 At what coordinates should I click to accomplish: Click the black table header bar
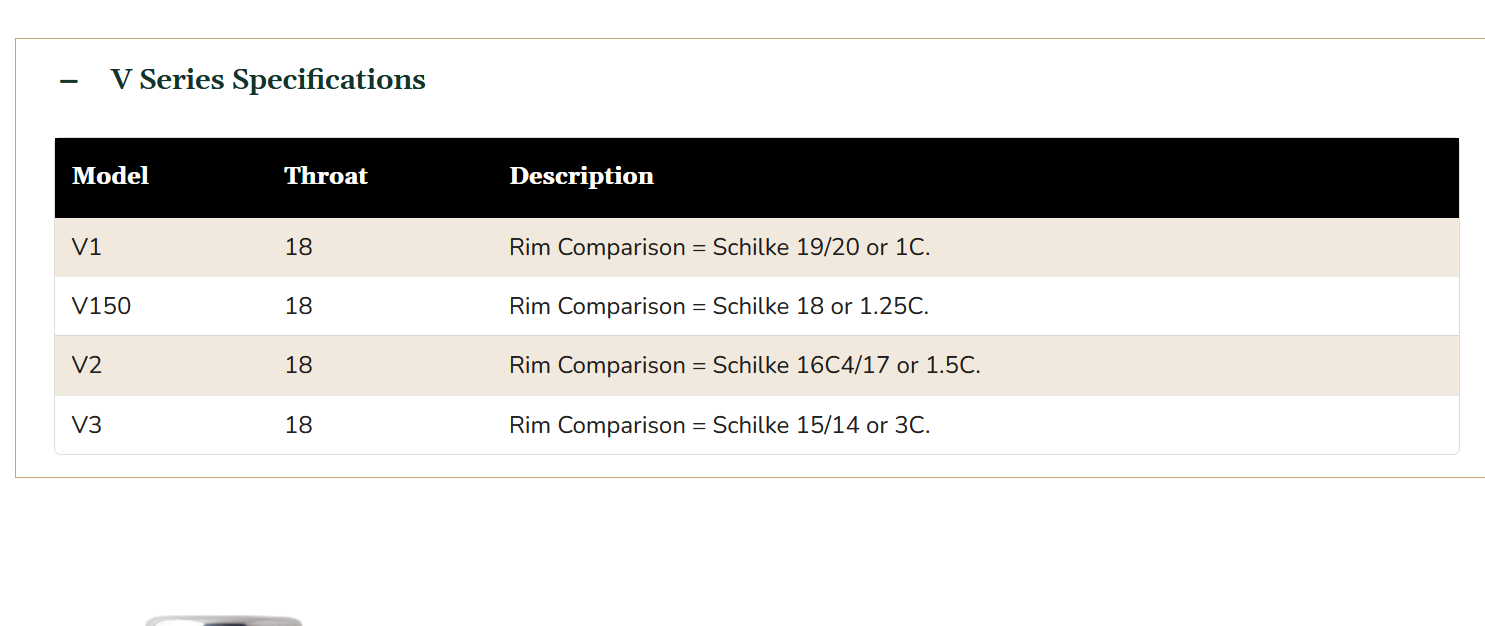click(757, 178)
